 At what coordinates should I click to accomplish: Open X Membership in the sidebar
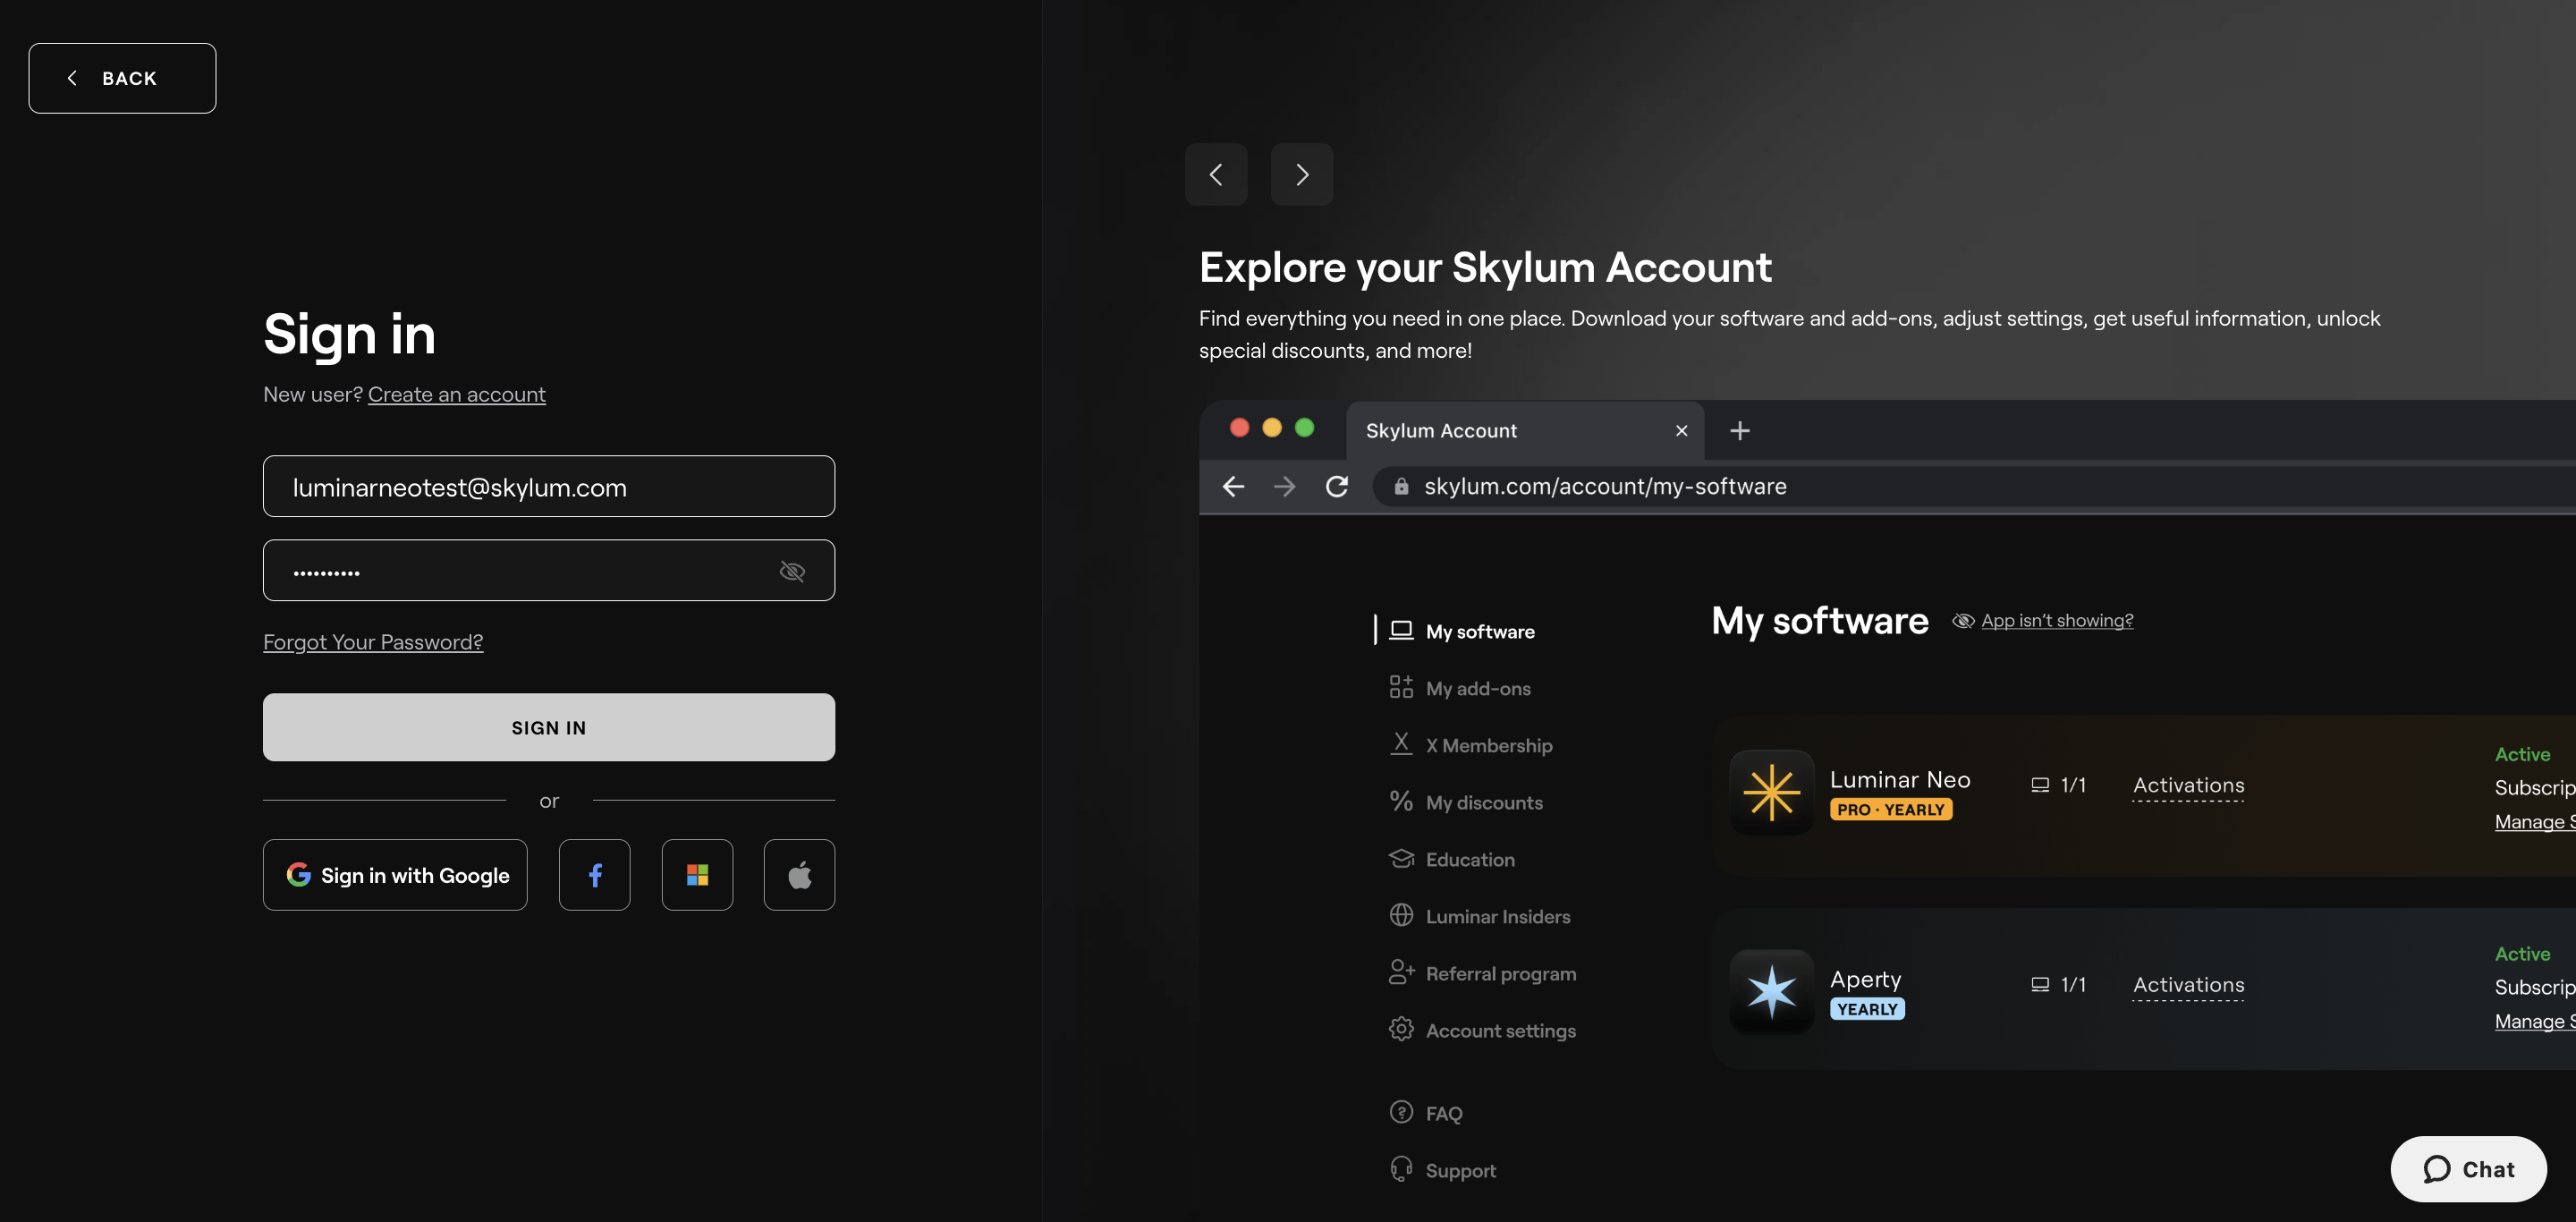pos(1488,745)
